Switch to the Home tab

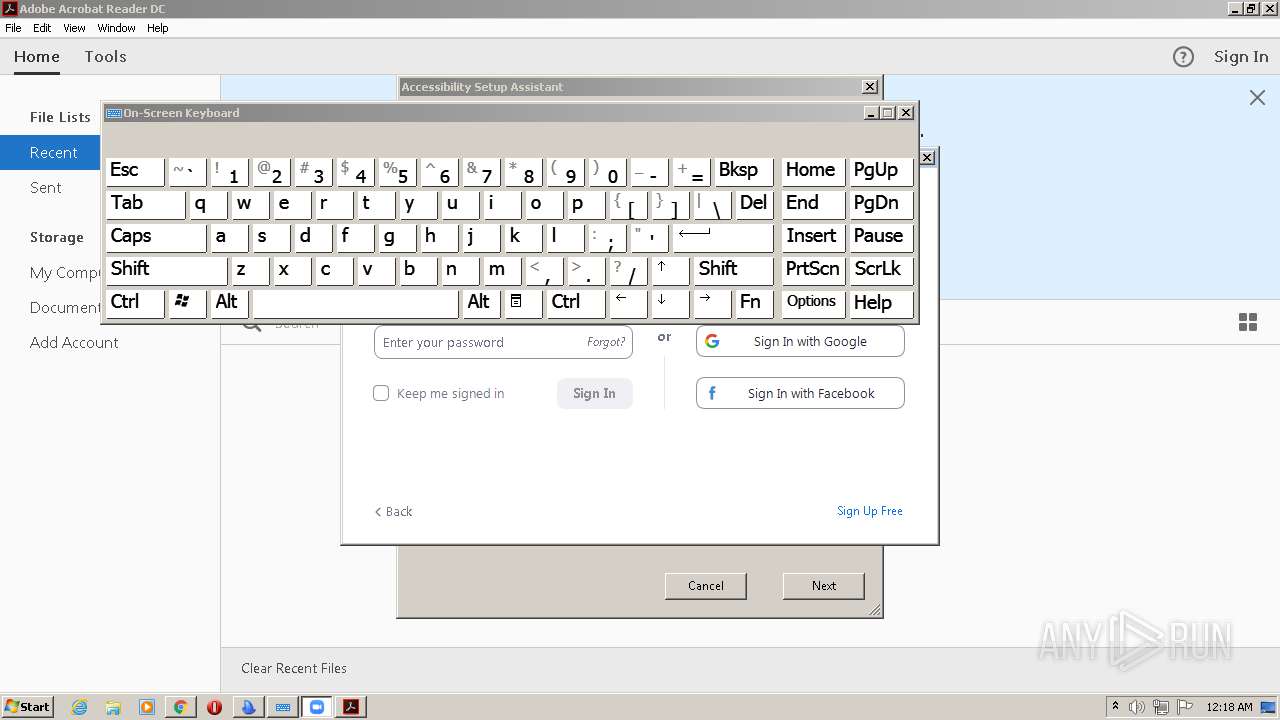coord(37,57)
